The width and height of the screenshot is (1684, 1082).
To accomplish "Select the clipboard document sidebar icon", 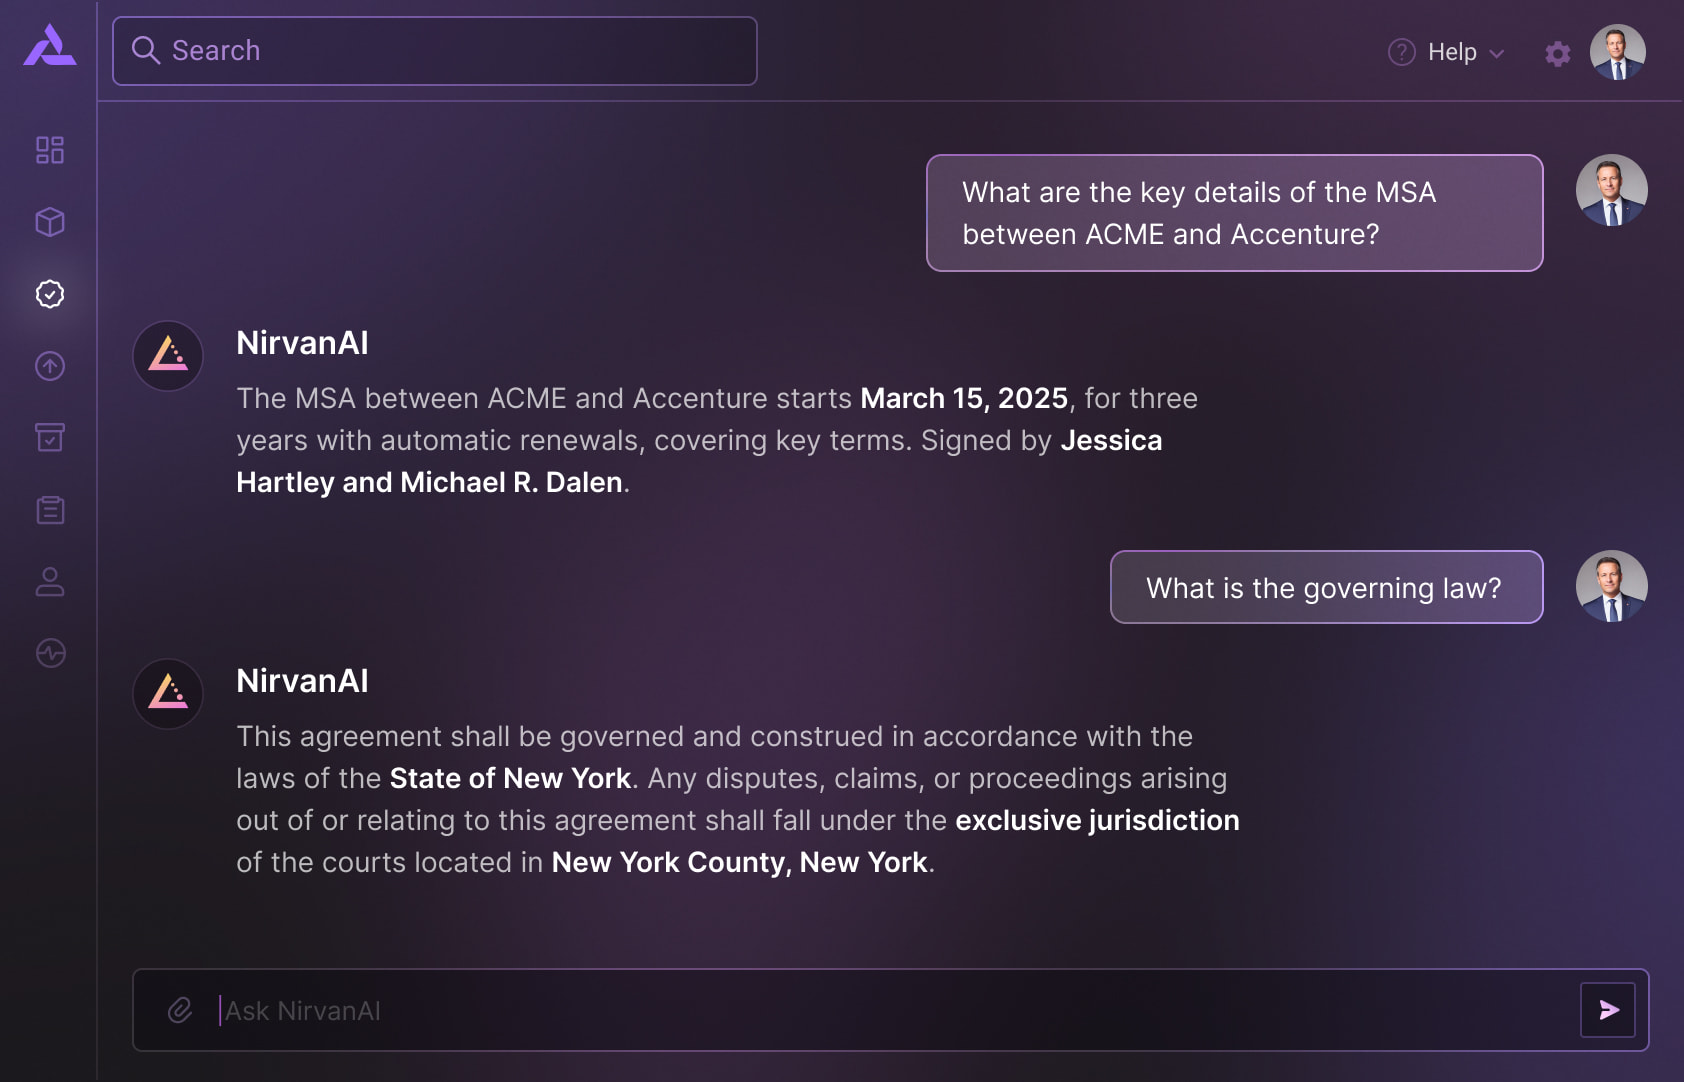I will tap(50, 510).
